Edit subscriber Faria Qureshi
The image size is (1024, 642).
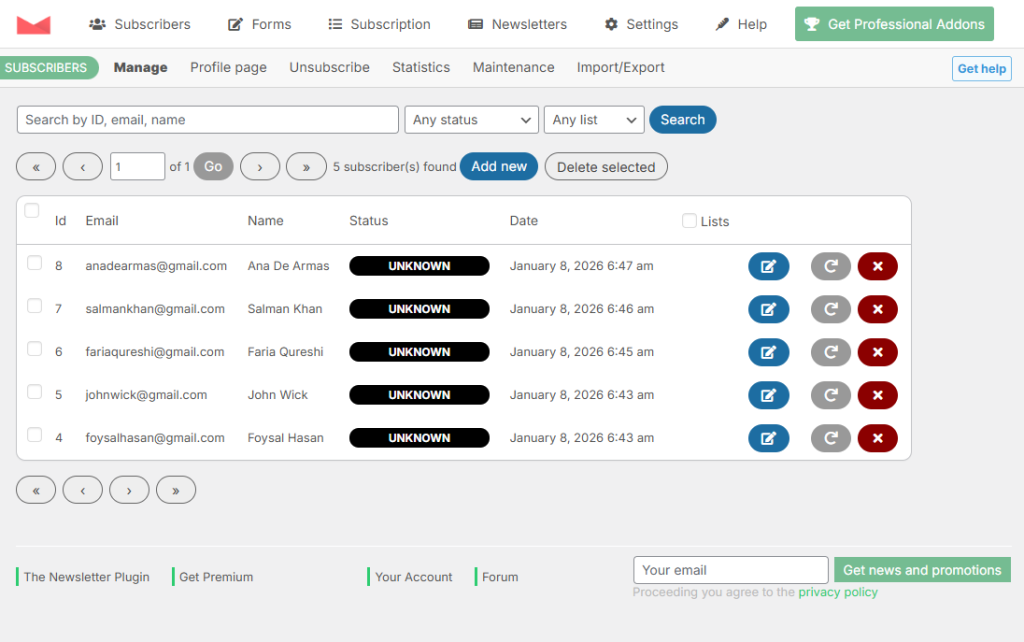point(769,353)
